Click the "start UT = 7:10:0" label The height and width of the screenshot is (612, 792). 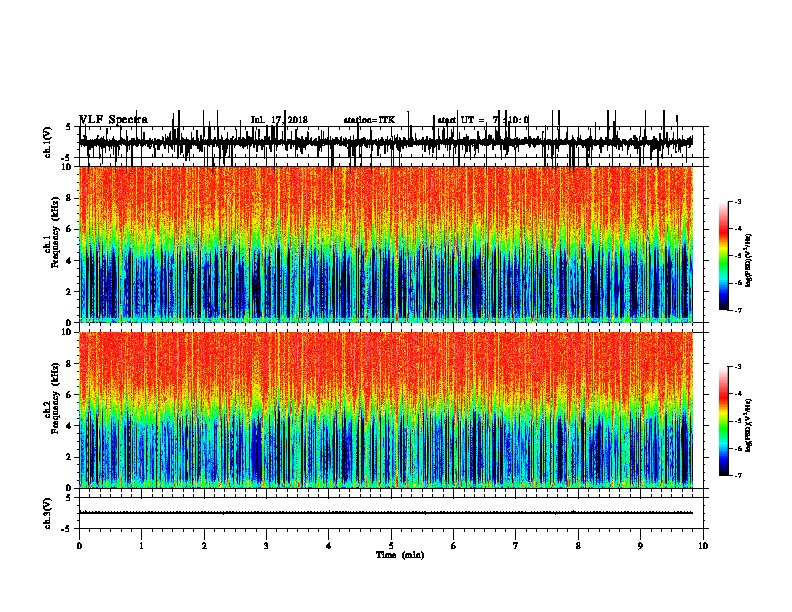[483, 120]
